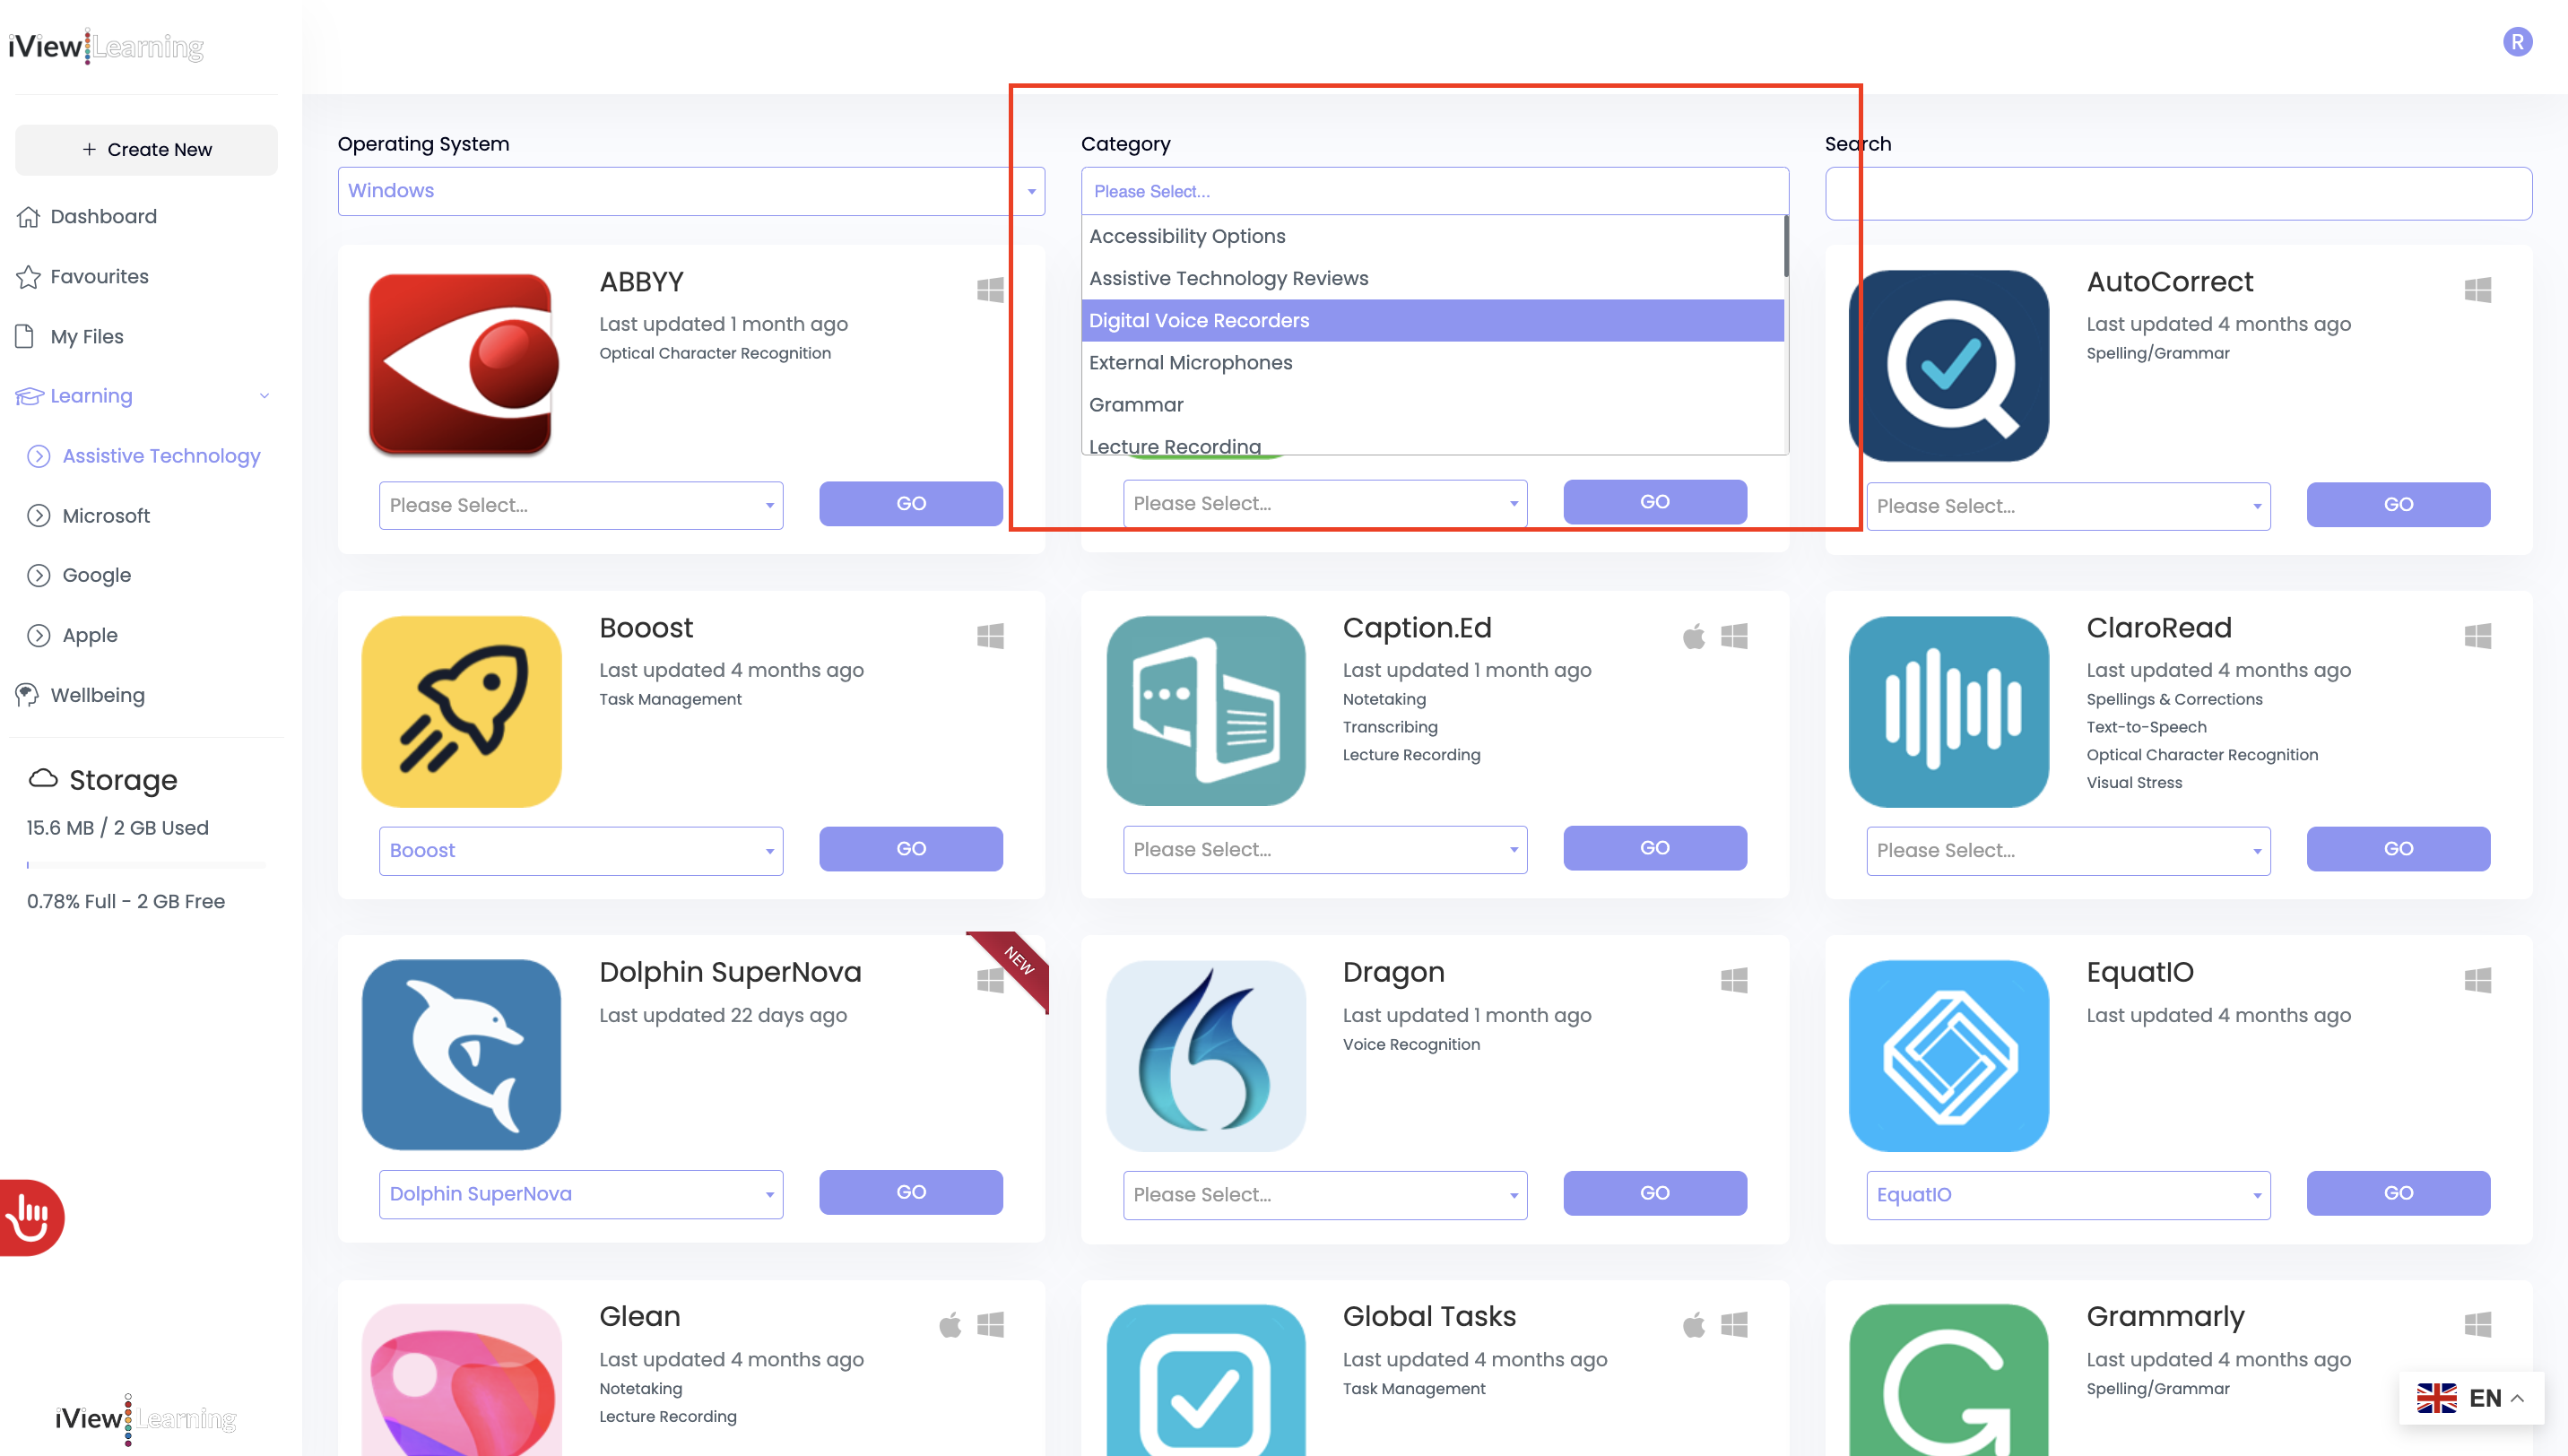Click the ClaroRead waveform app icon
The image size is (2568, 1456).
[x=1949, y=711]
